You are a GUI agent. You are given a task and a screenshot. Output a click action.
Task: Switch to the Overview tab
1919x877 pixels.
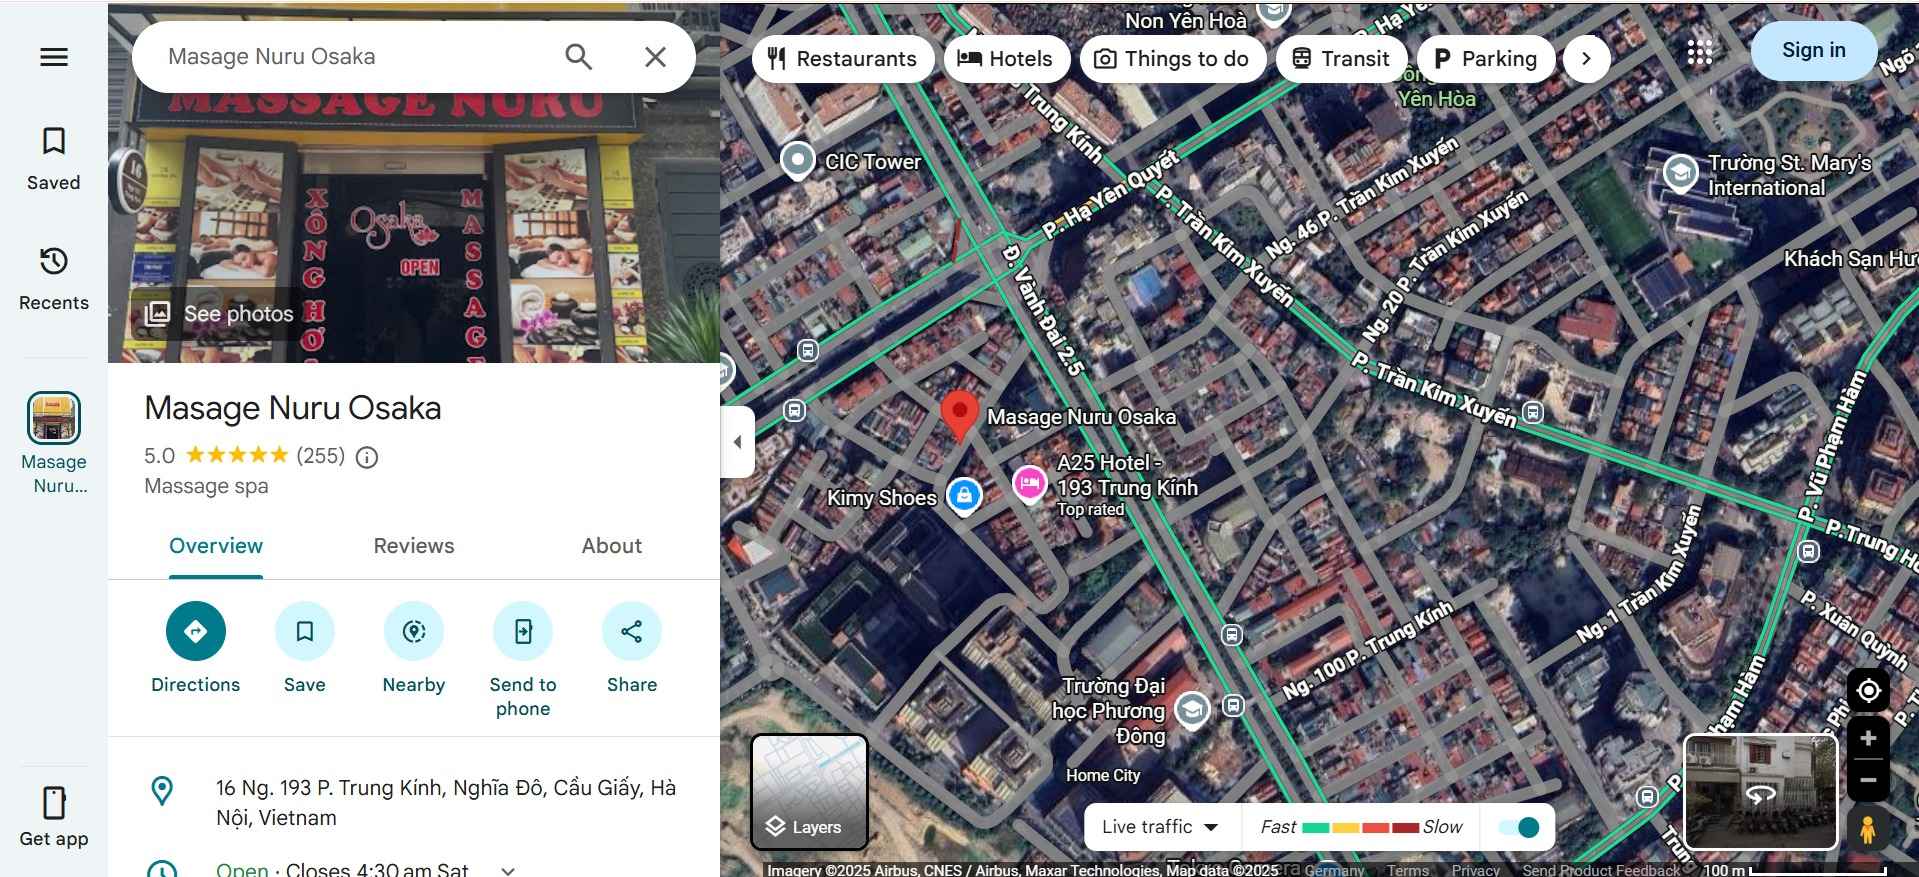(x=216, y=546)
